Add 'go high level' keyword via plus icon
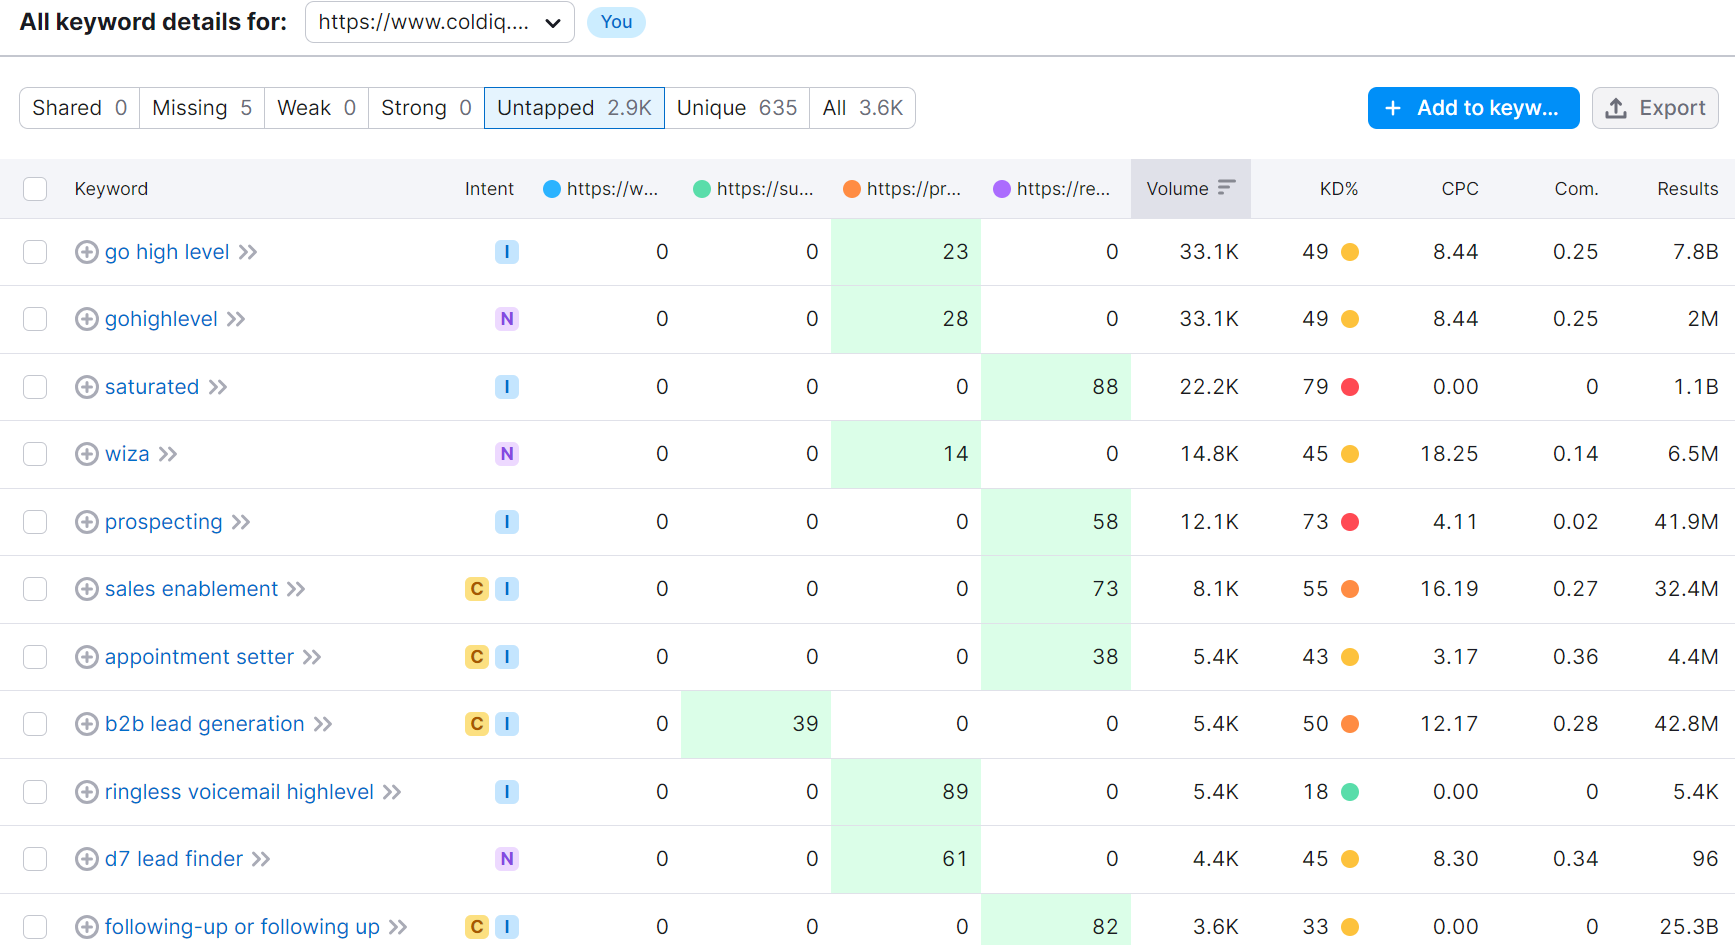The width and height of the screenshot is (1735, 945). (x=87, y=252)
